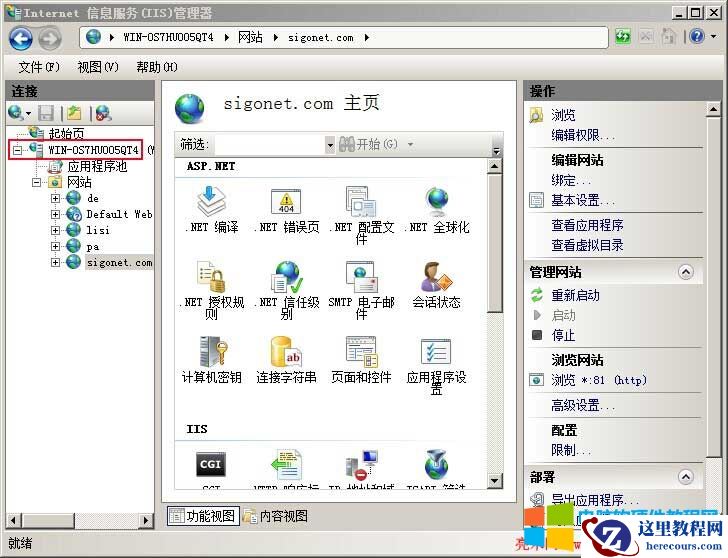Expand the lisi site node
Image resolution: width=728 pixels, height=558 pixels.
click(55, 230)
